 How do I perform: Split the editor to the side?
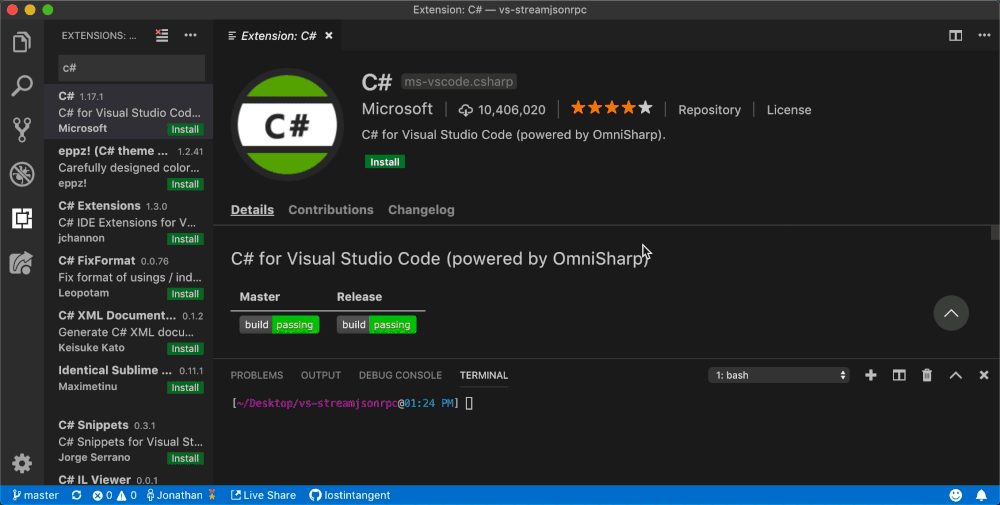coord(955,36)
